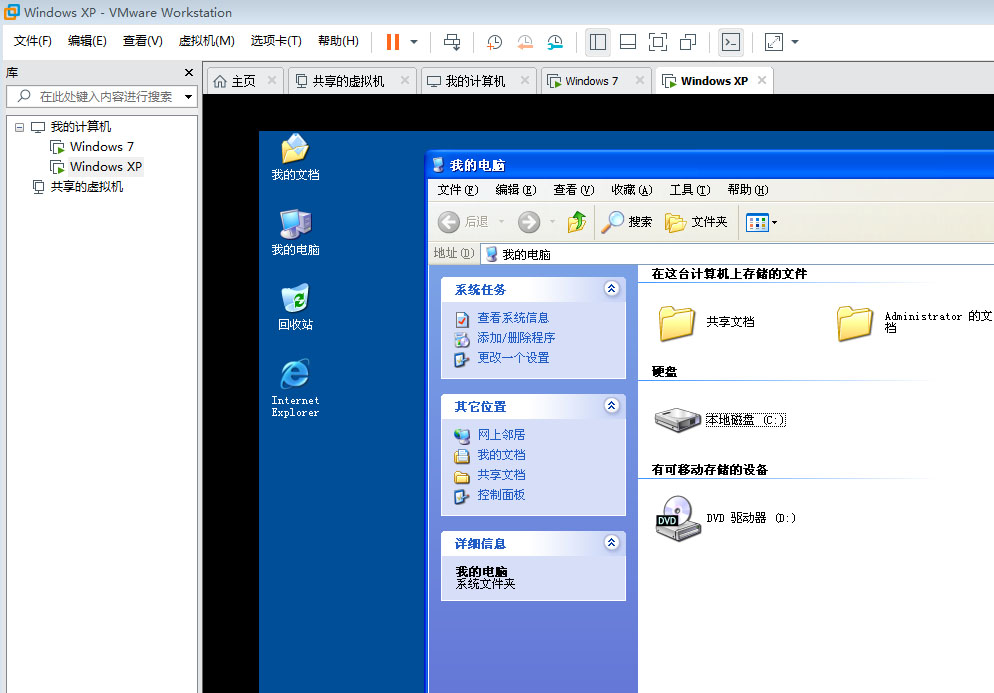Collapse the 我的计算机 tree node
The height and width of the screenshot is (693, 994).
(x=20, y=127)
